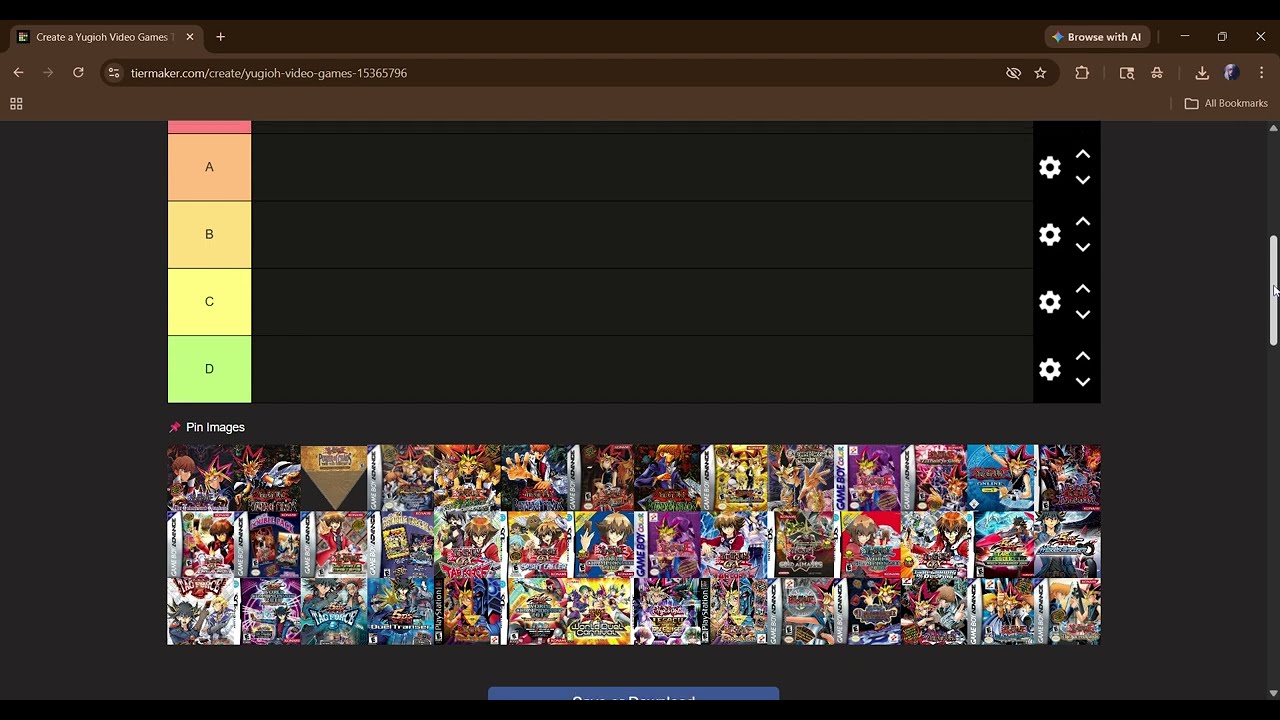Select the purple Game Boy Color cover in first row
1280x720 pixels.
click(x=868, y=478)
